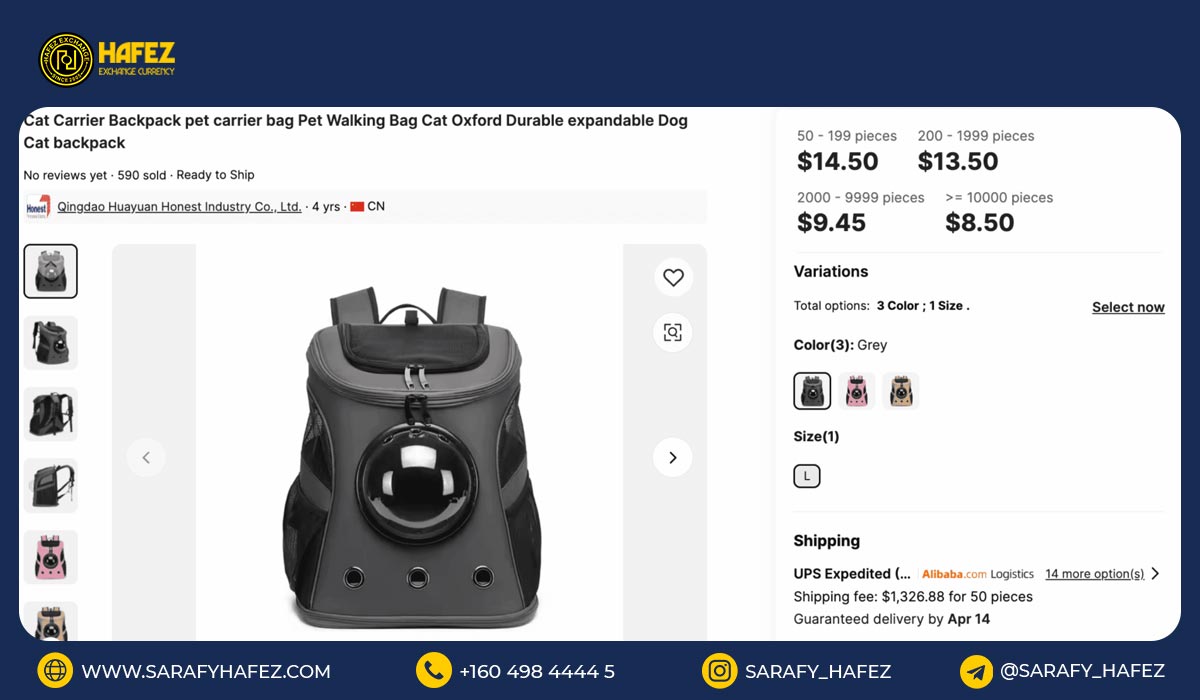Click the yellow phone icon
The width and height of the screenshot is (1200, 700).
433,671
